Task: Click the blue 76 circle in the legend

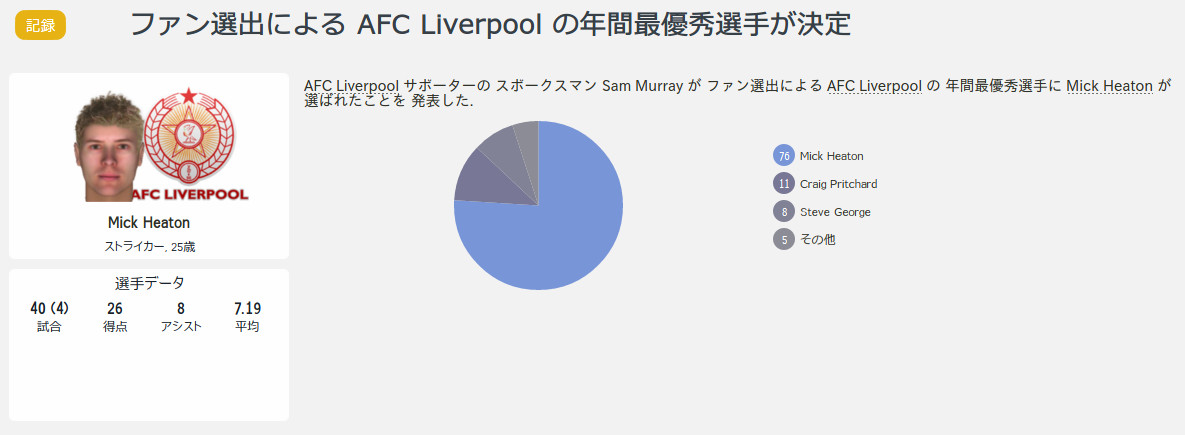Action: pos(784,156)
